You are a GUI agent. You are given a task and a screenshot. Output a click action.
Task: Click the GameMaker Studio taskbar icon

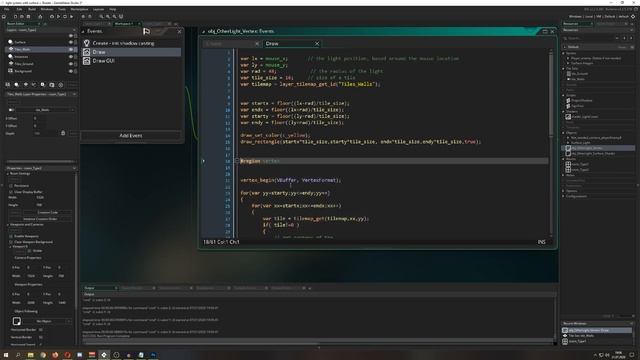point(104,355)
